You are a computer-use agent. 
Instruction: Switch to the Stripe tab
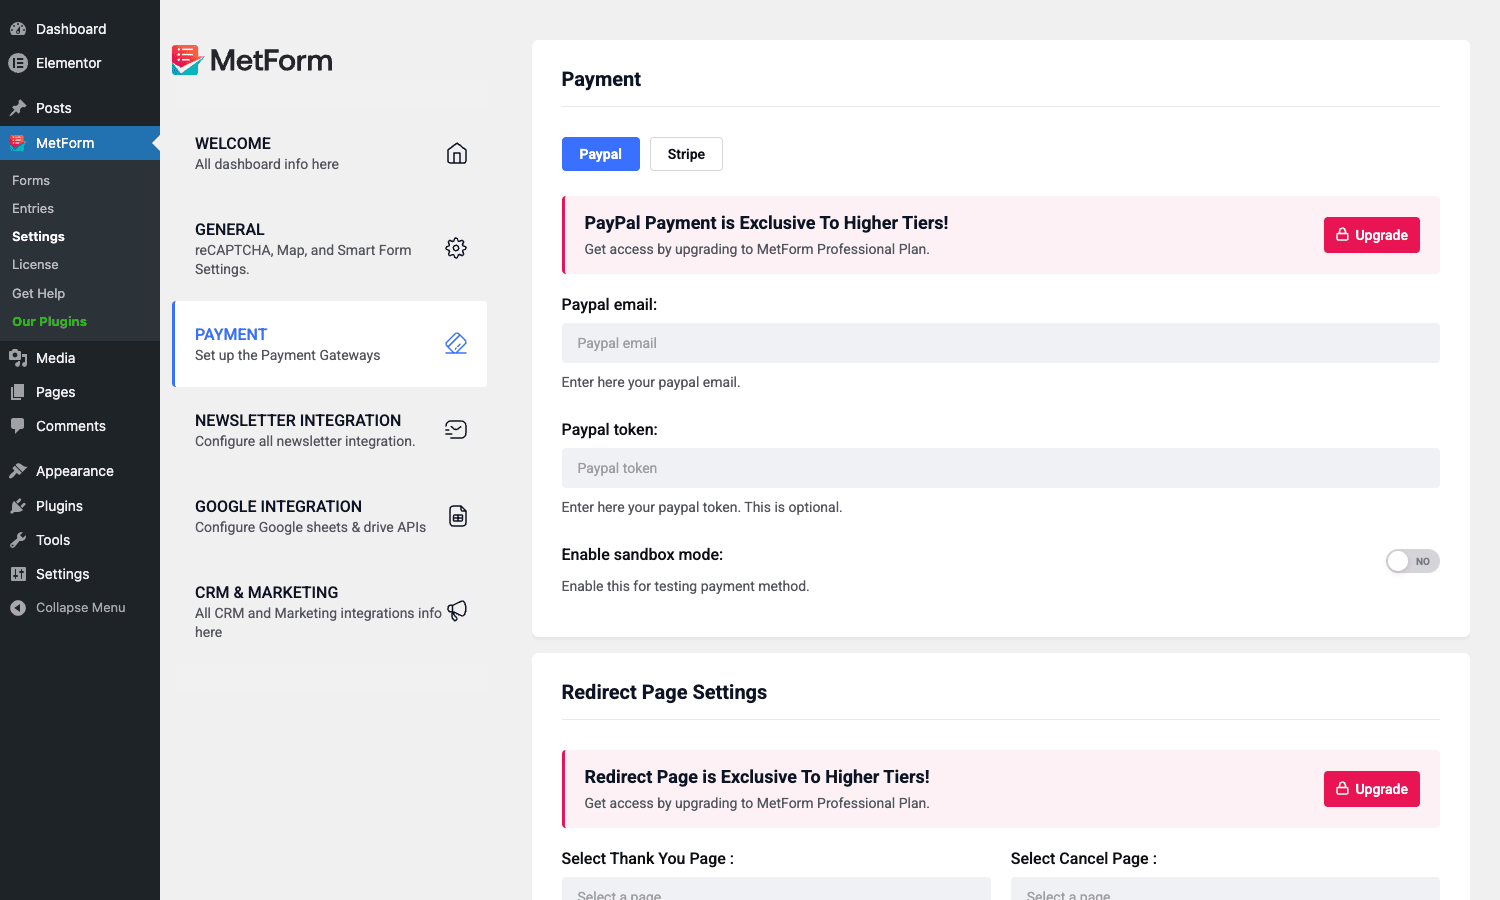point(686,154)
